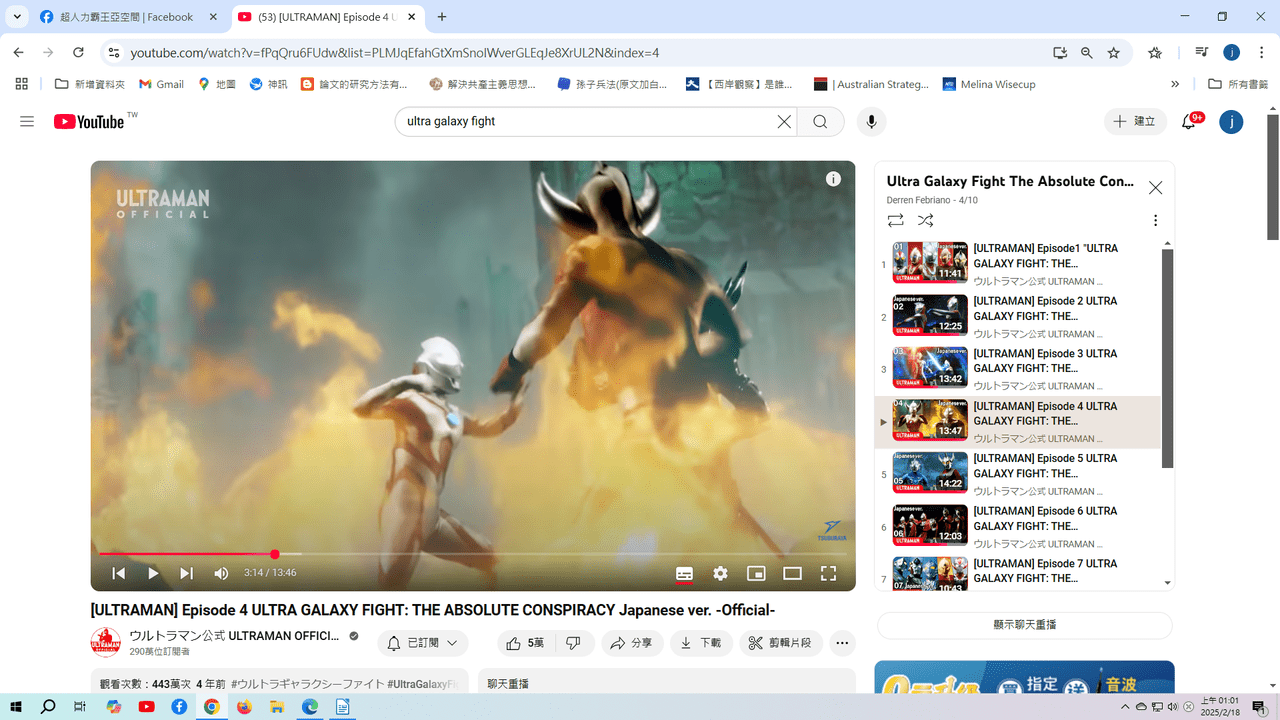Open playlist three-dot options menu
Screen dimensions: 1280x720
coord(1155,220)
